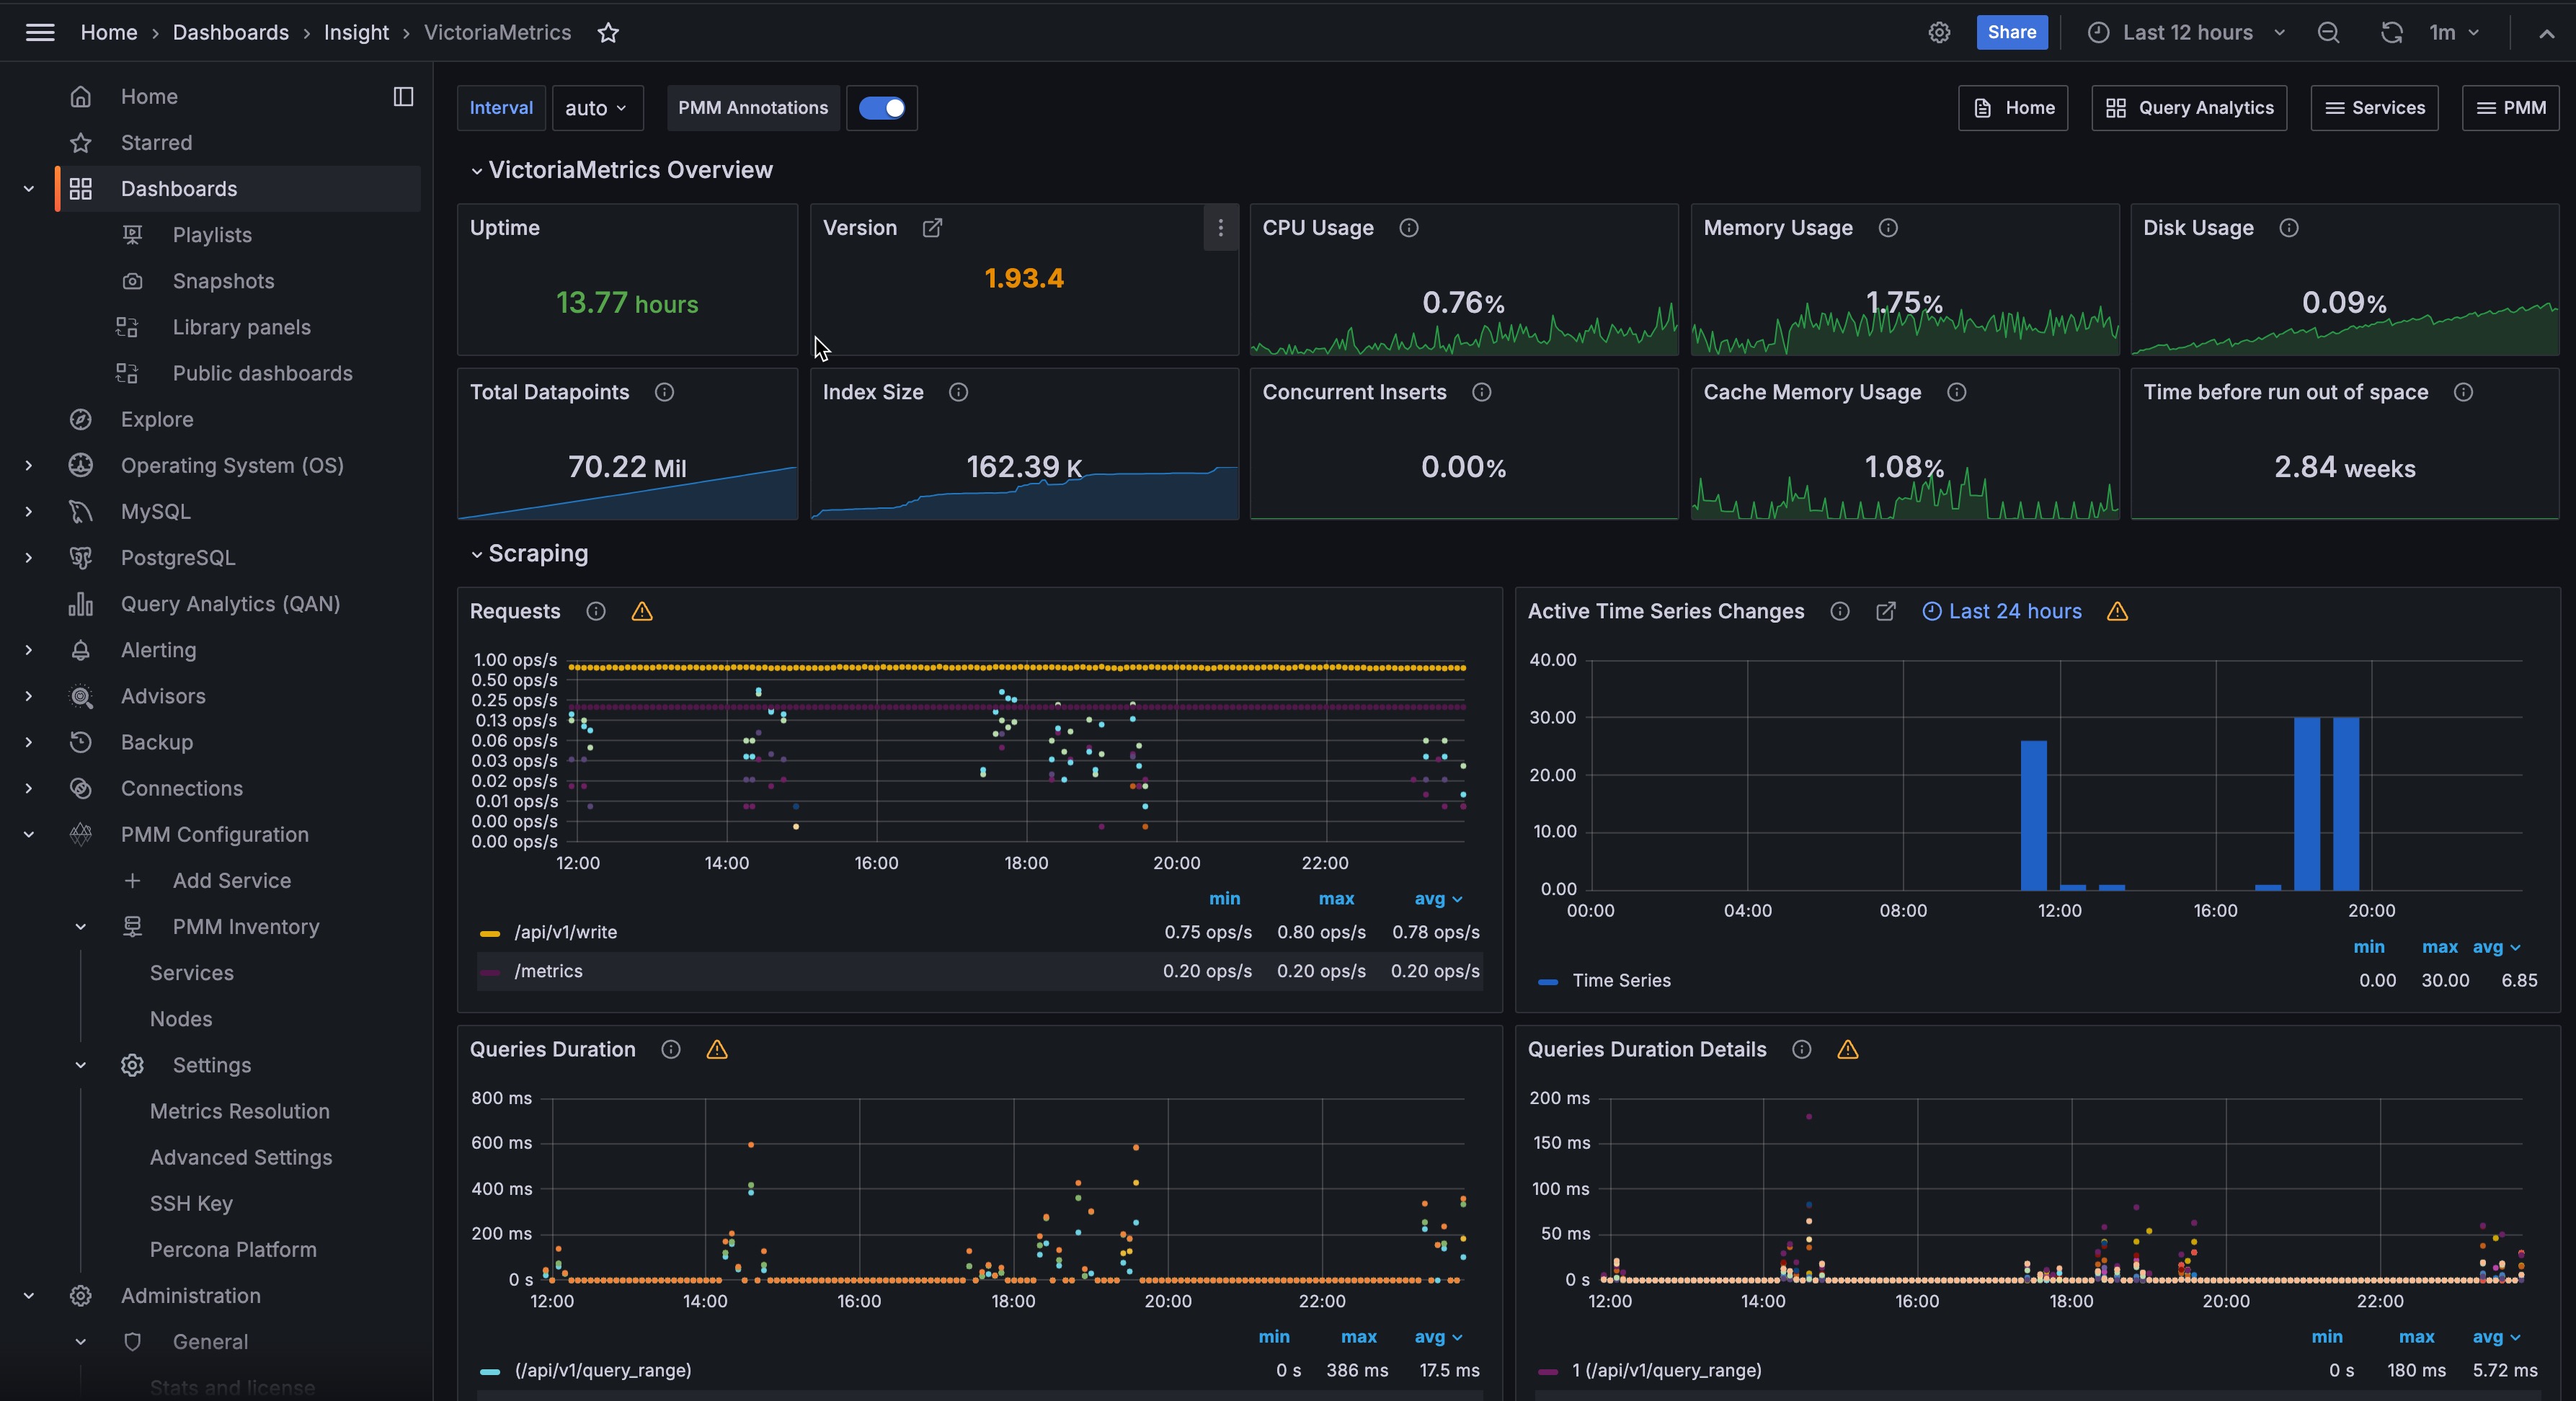2576x1401 pixels.
Task: Toggle the /metrics series in Requests legend
Action: click(x=548, y=971)
